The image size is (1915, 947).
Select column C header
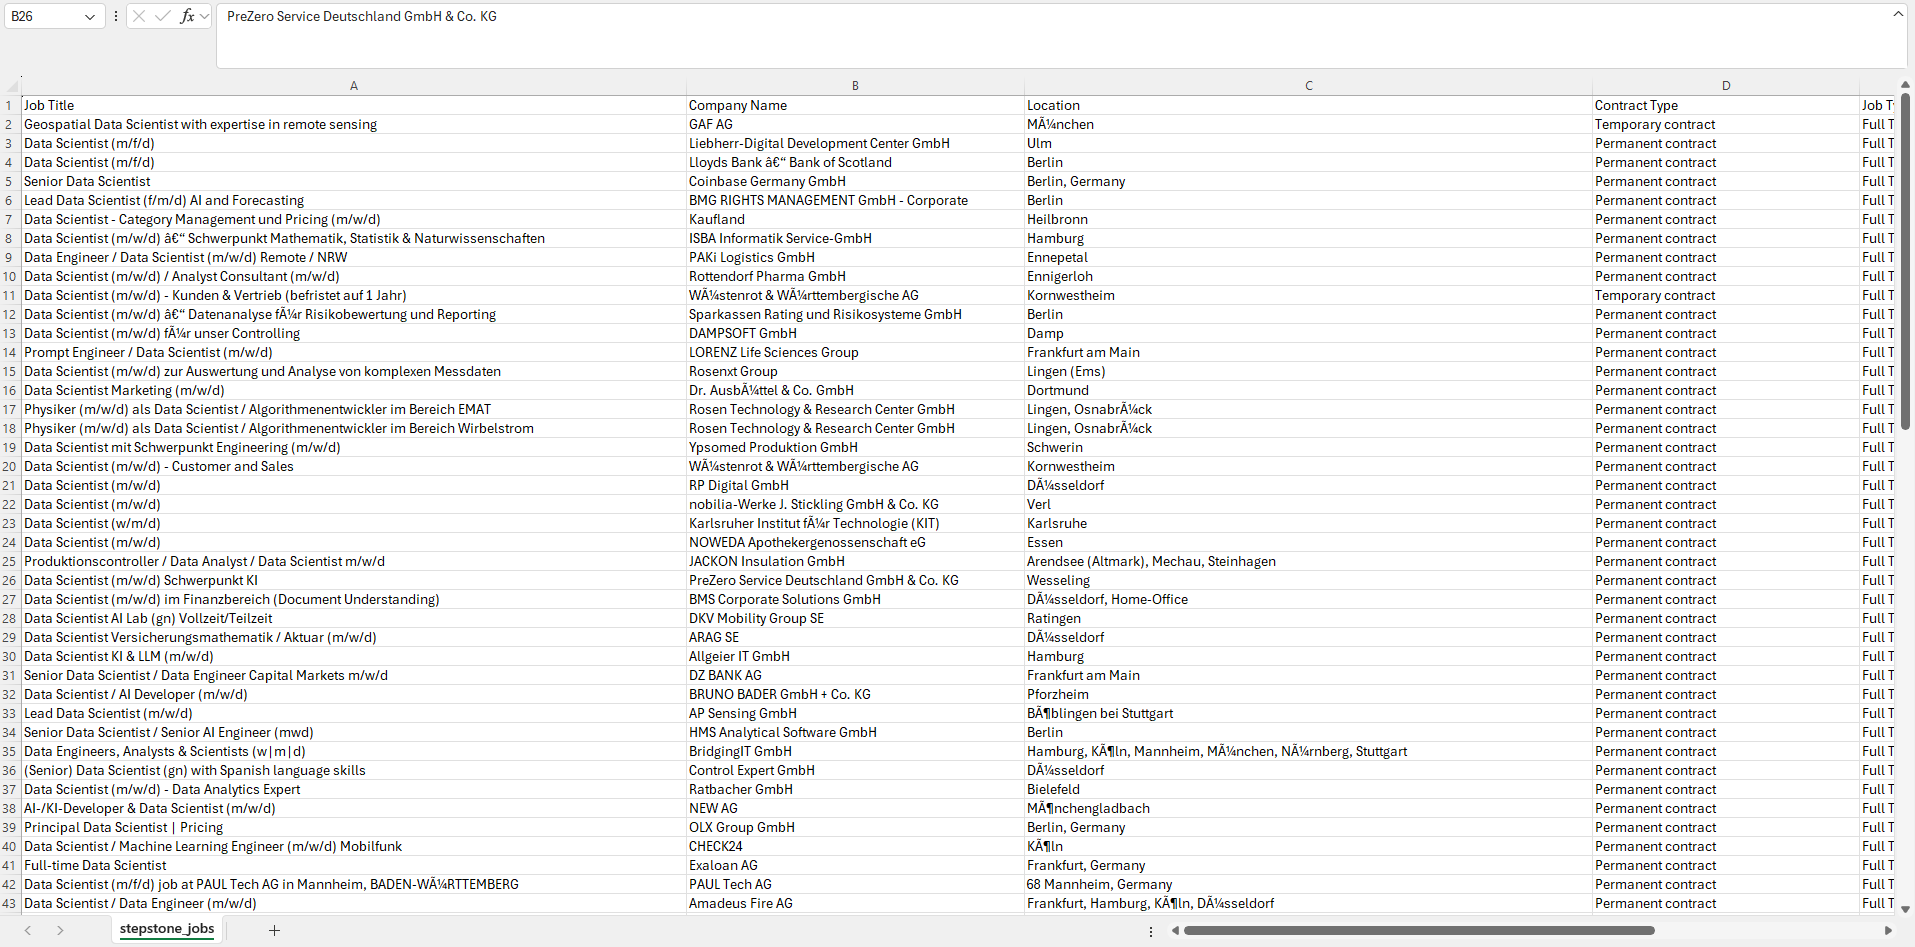tap(1308, 86)
